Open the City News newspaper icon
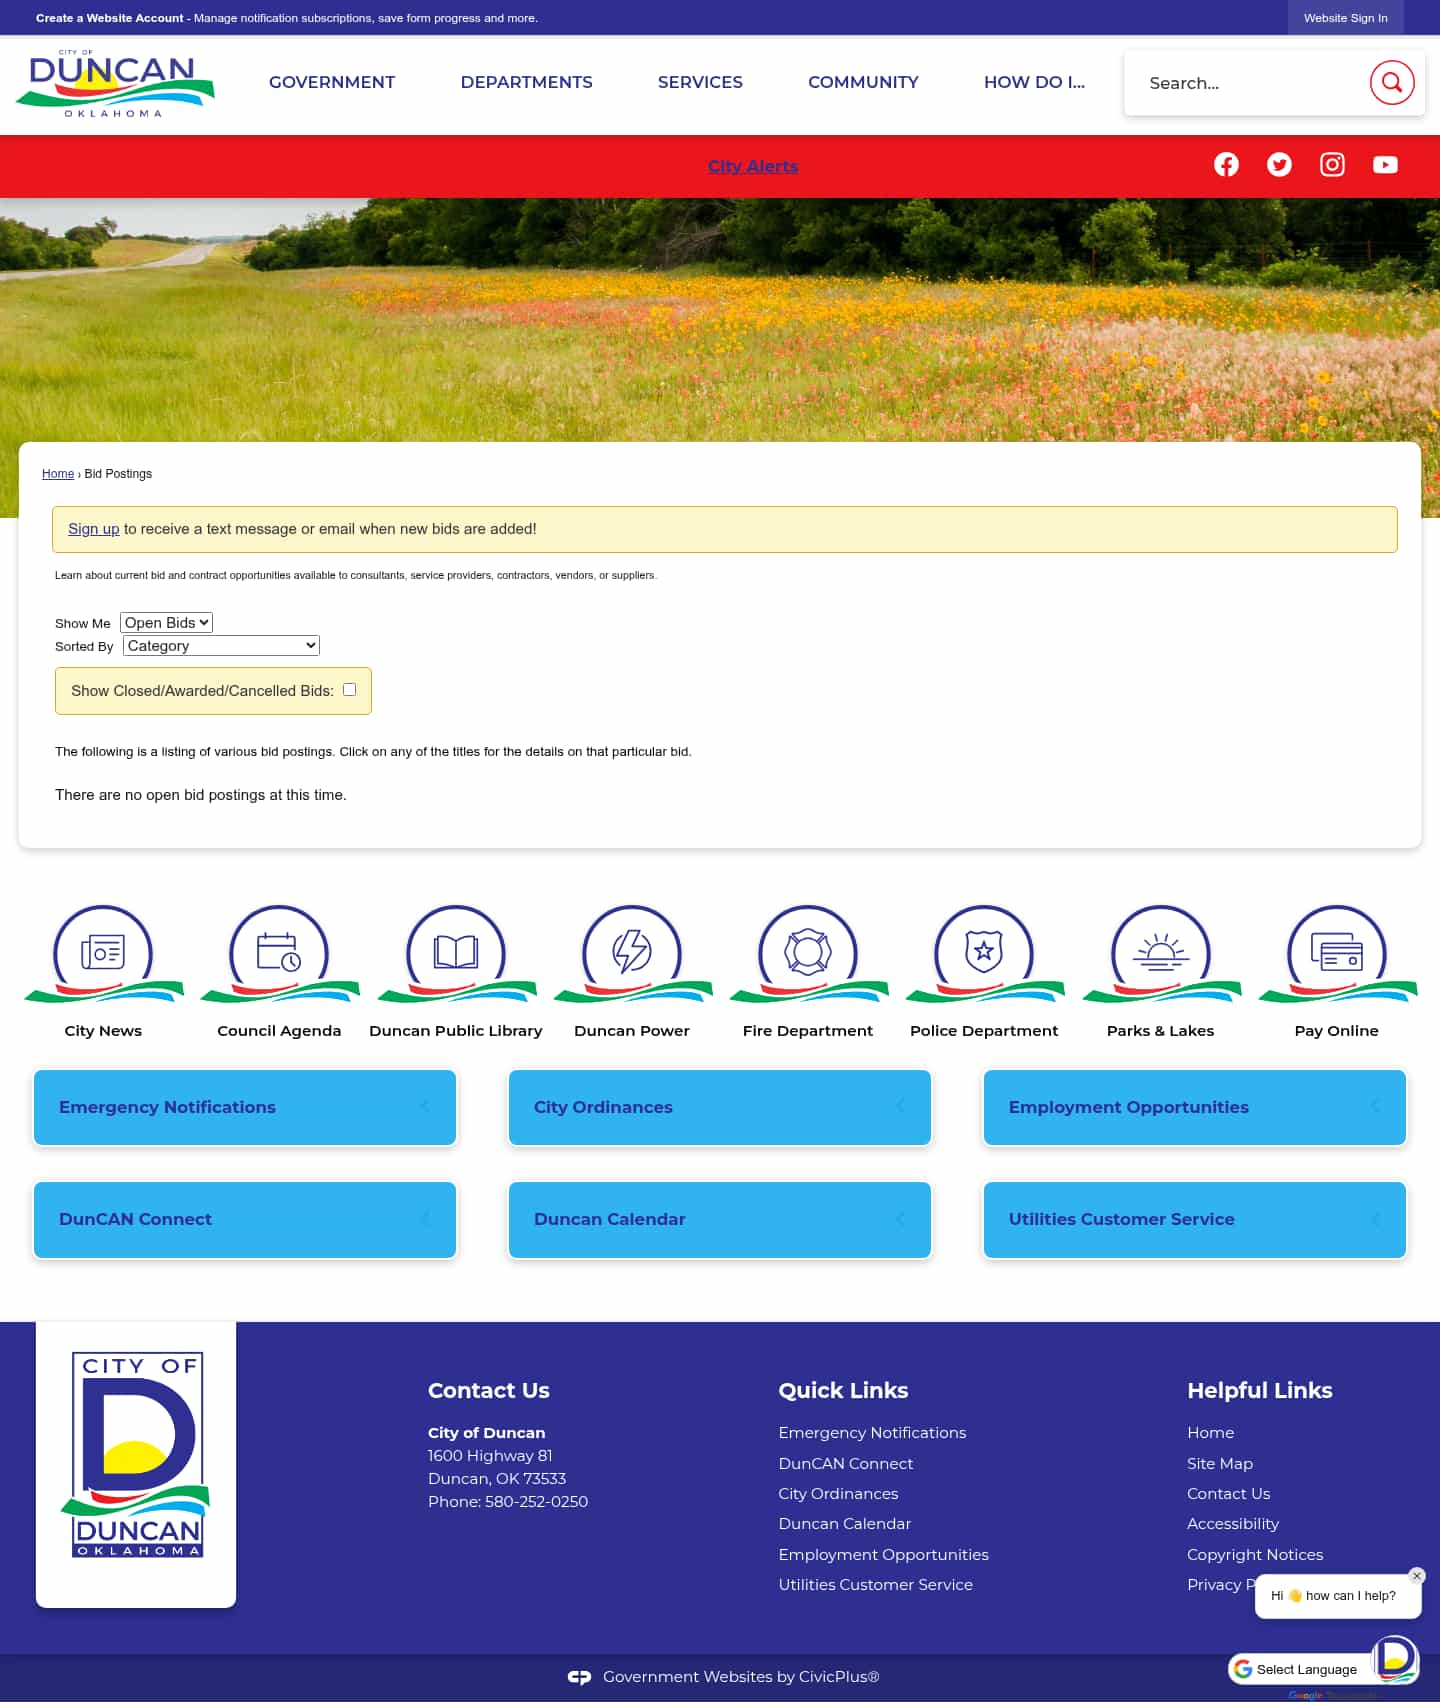Screen dimensions: 1440x1705 [103, 953]
